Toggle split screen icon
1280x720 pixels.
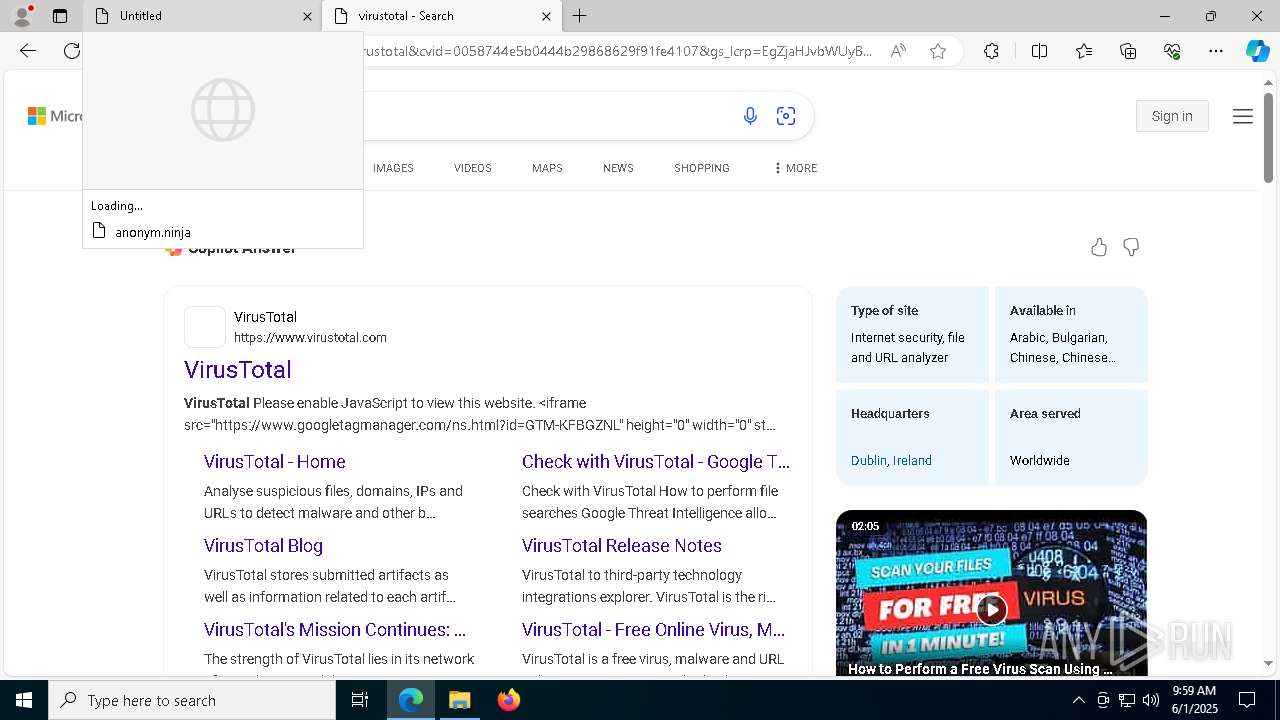[1039, 51]
